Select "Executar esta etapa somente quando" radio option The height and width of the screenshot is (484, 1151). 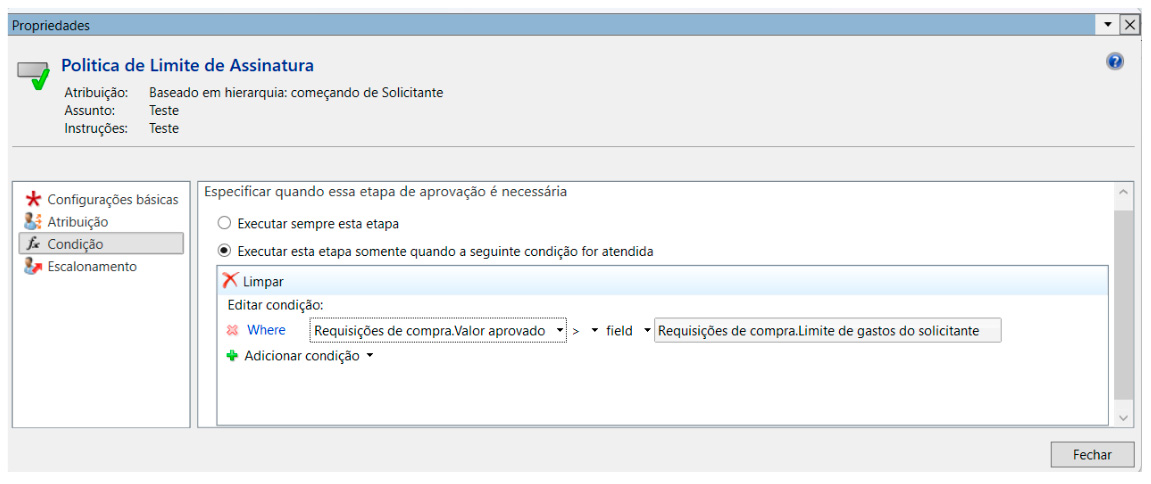(x=224, y=251)
